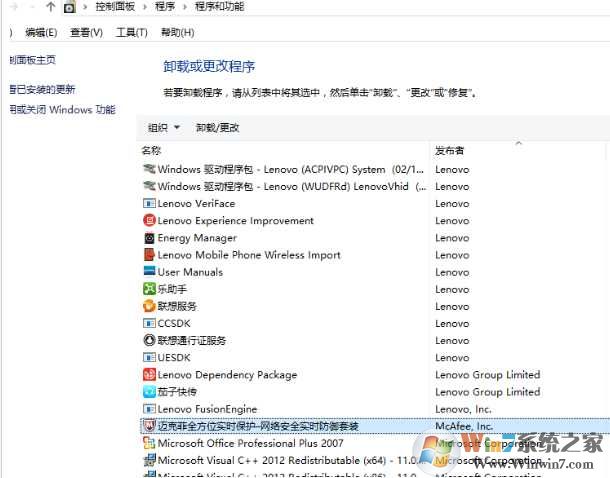Screen dimensions: 610x478
Task: Click the Up arrow navigation button
Action: coord(50,6)
